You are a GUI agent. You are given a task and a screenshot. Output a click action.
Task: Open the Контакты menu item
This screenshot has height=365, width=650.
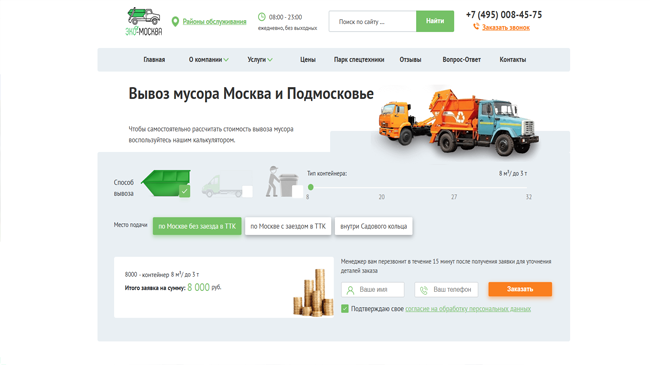[513, 60]
